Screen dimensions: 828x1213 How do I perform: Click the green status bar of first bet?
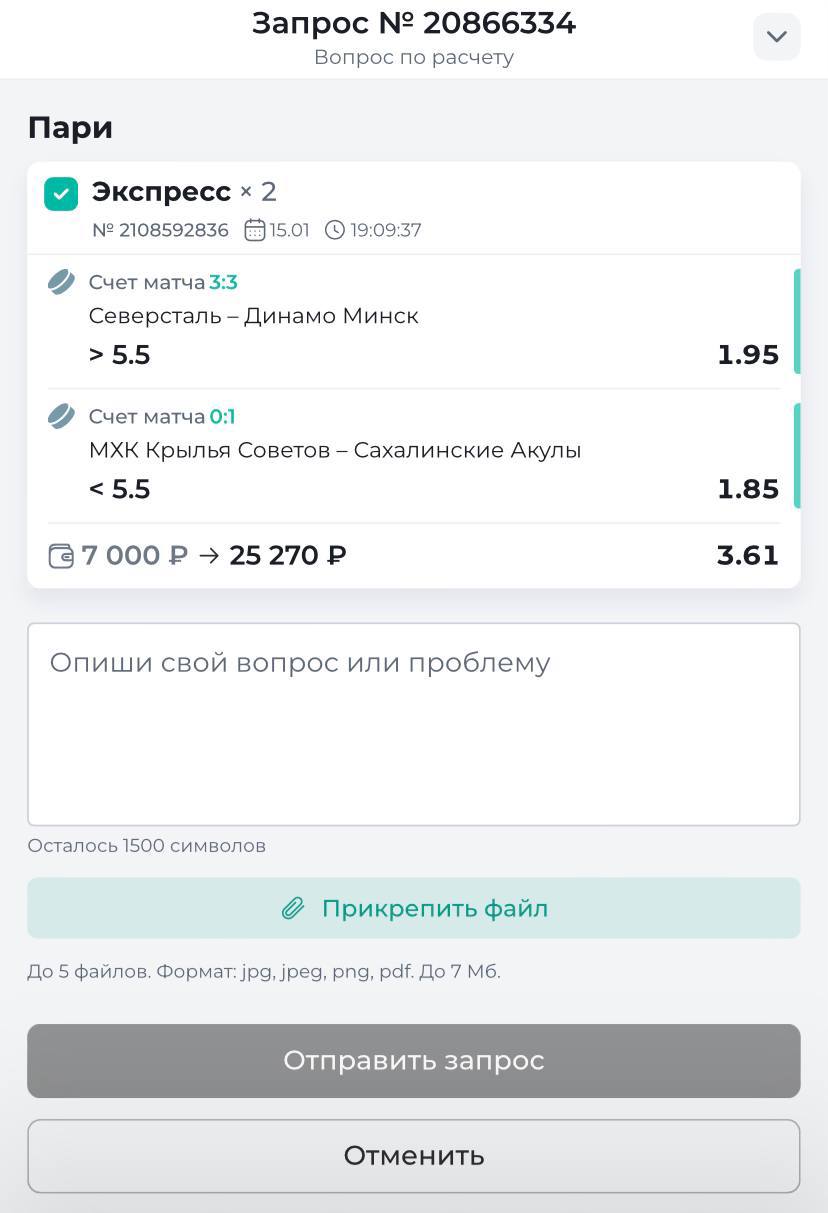(x=797, y=321)
